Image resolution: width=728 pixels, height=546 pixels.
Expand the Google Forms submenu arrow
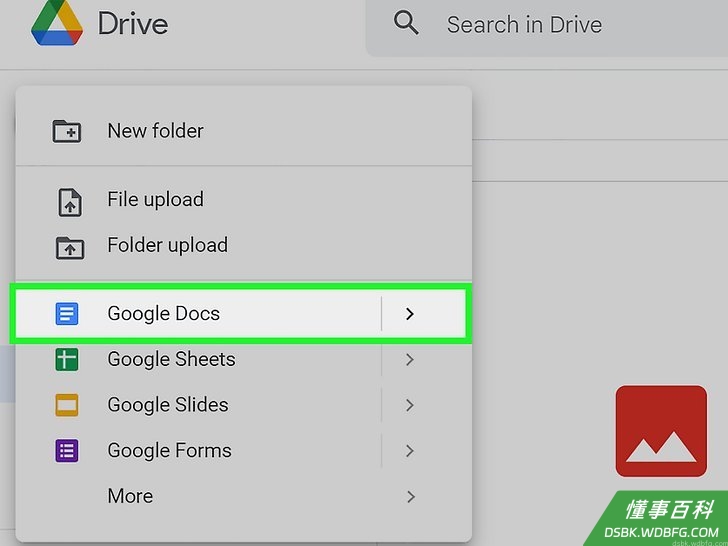coord(410,450)
